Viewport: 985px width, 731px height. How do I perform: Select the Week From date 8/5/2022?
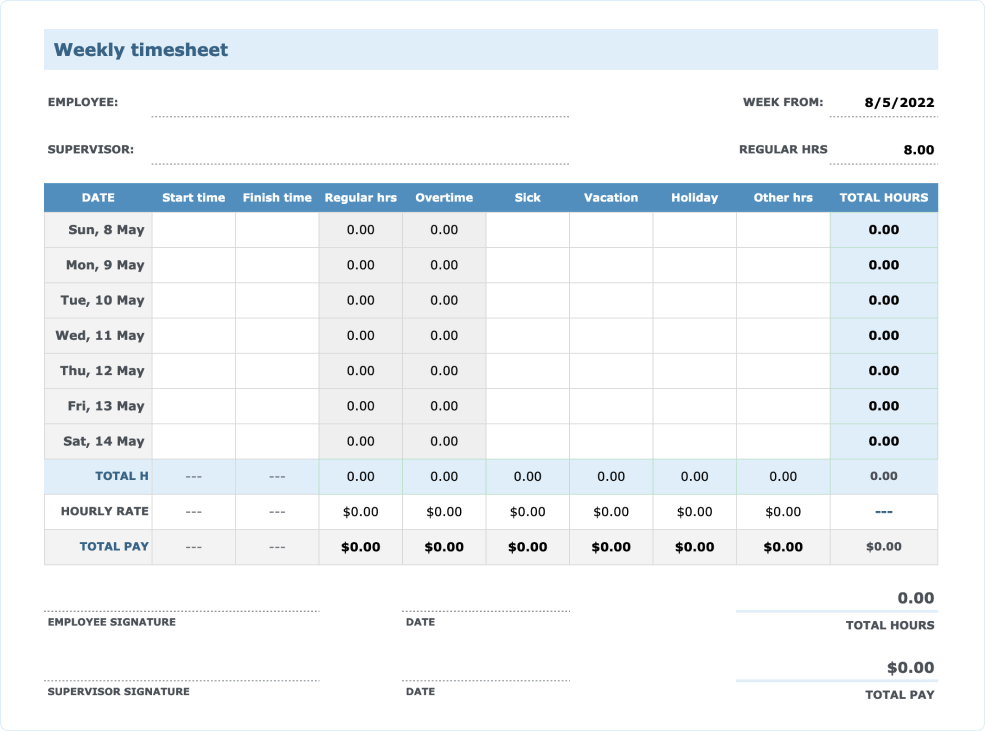[x=898, y=102]
